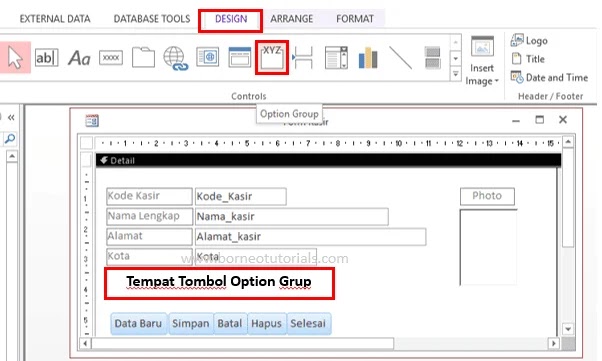602x361 pixels.
Task: Click the navigation pane search icon
Action: [10, 138]
